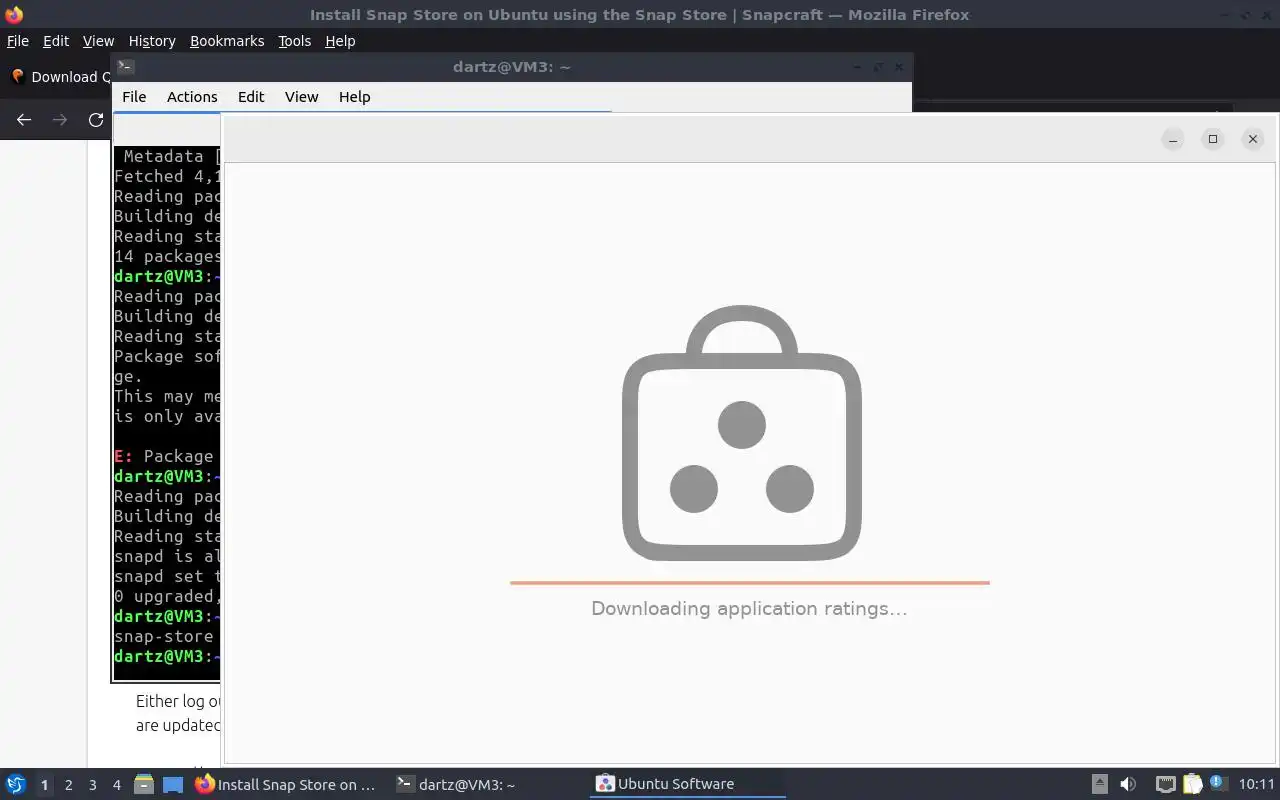
Task: Open terminal Actions menu
Action: [192, 97]
